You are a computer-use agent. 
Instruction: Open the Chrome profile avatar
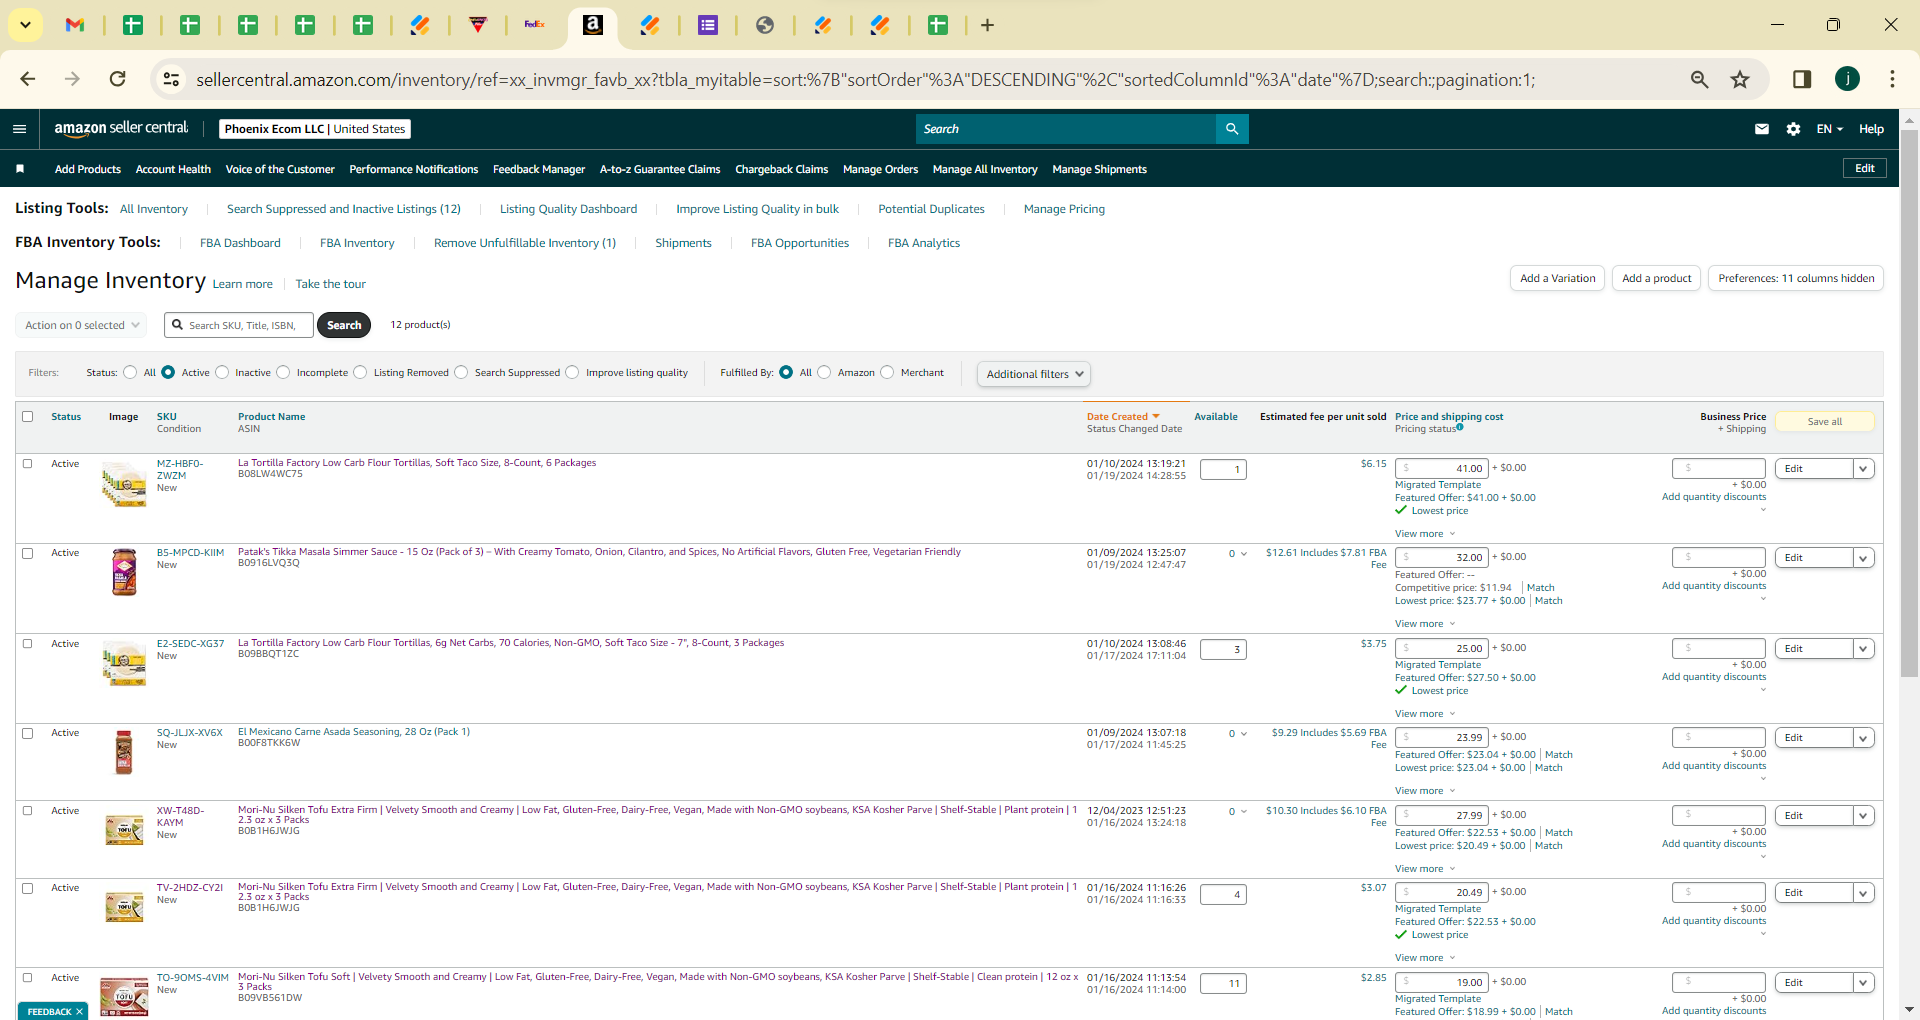pos(1847,79)
